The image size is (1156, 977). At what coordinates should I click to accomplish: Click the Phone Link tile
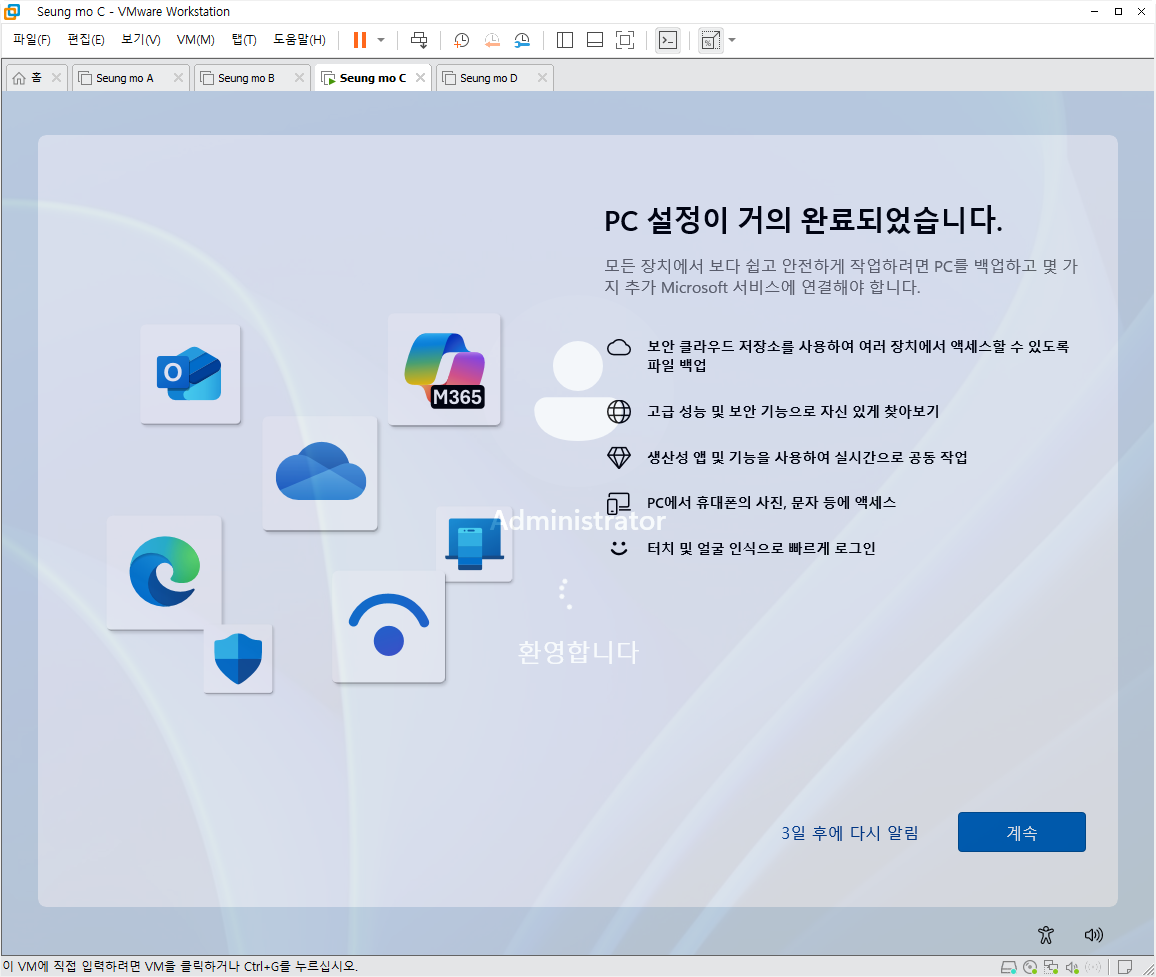[x=474, y=544]
